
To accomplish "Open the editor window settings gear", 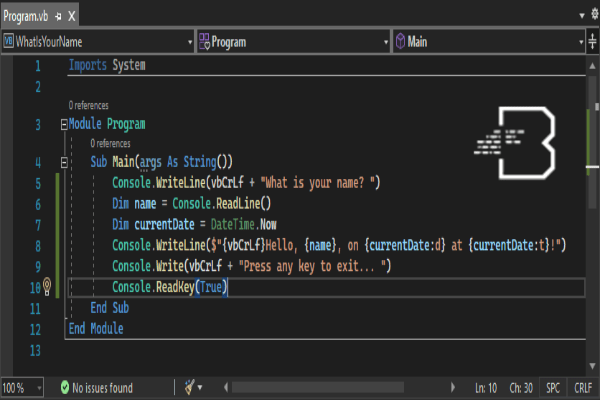I will pos(595,14).
